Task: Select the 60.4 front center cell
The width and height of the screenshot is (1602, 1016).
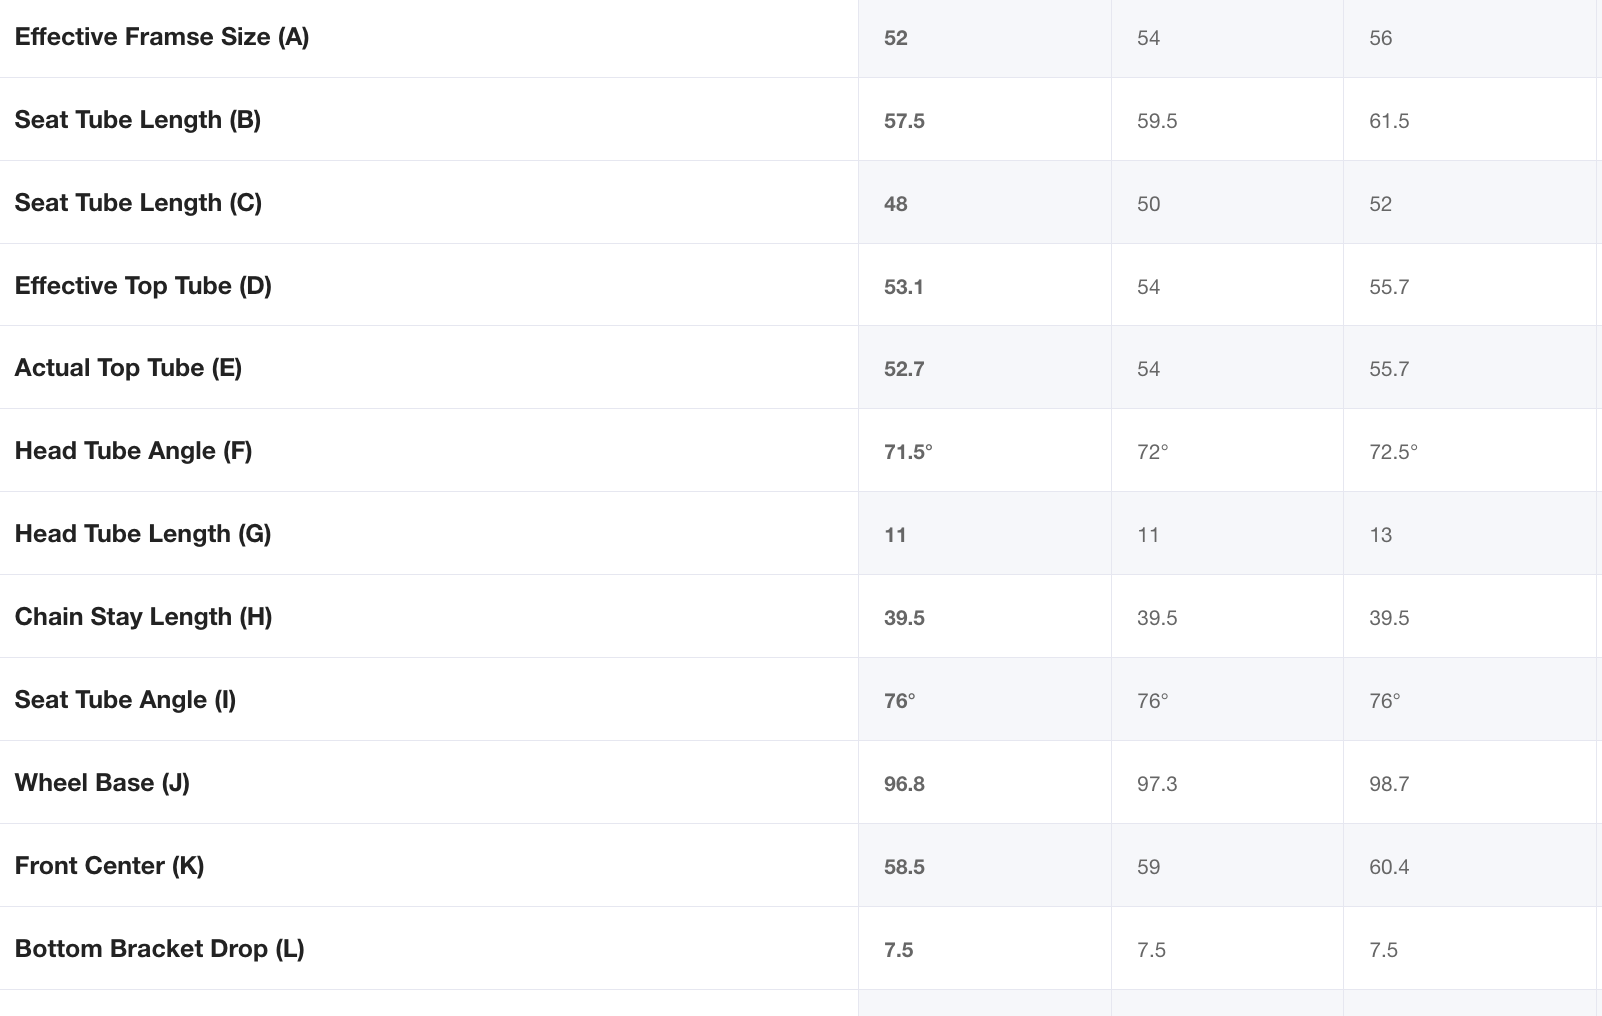Action: pyautogui.click(x=1389, y=867)
